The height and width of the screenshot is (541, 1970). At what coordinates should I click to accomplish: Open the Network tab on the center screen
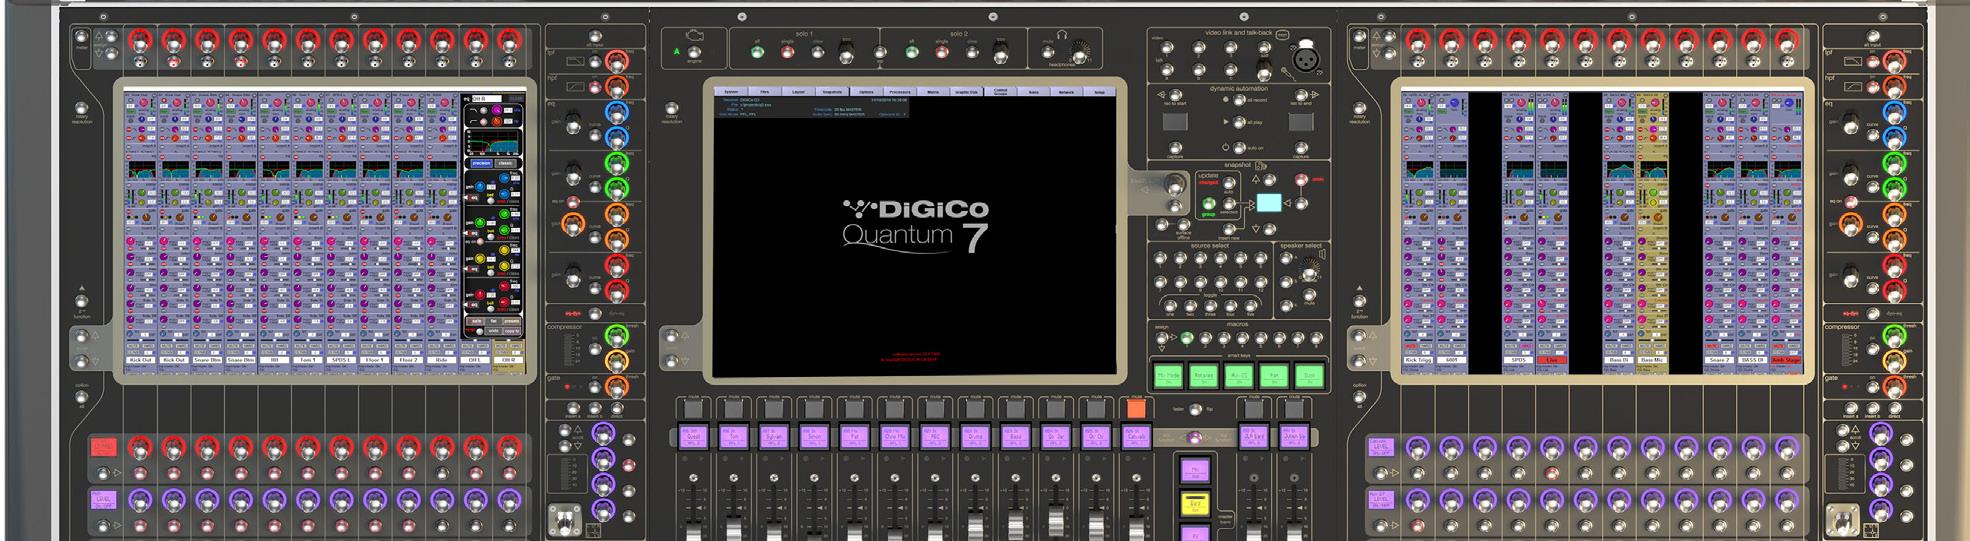click(x=1066, y=92)
